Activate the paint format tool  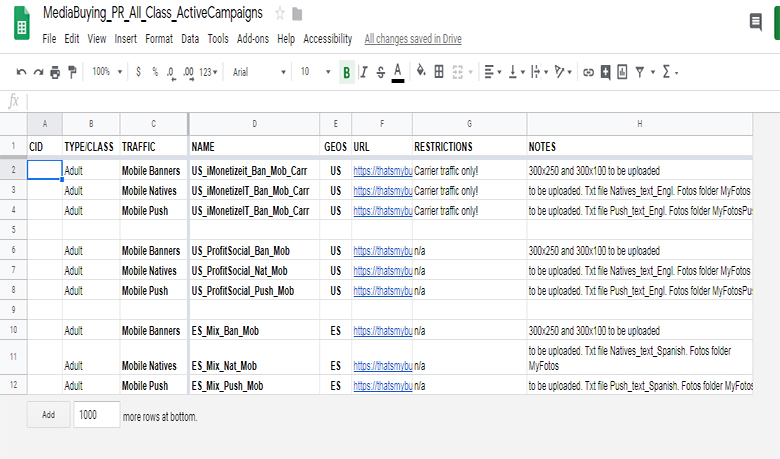[73, 73]
